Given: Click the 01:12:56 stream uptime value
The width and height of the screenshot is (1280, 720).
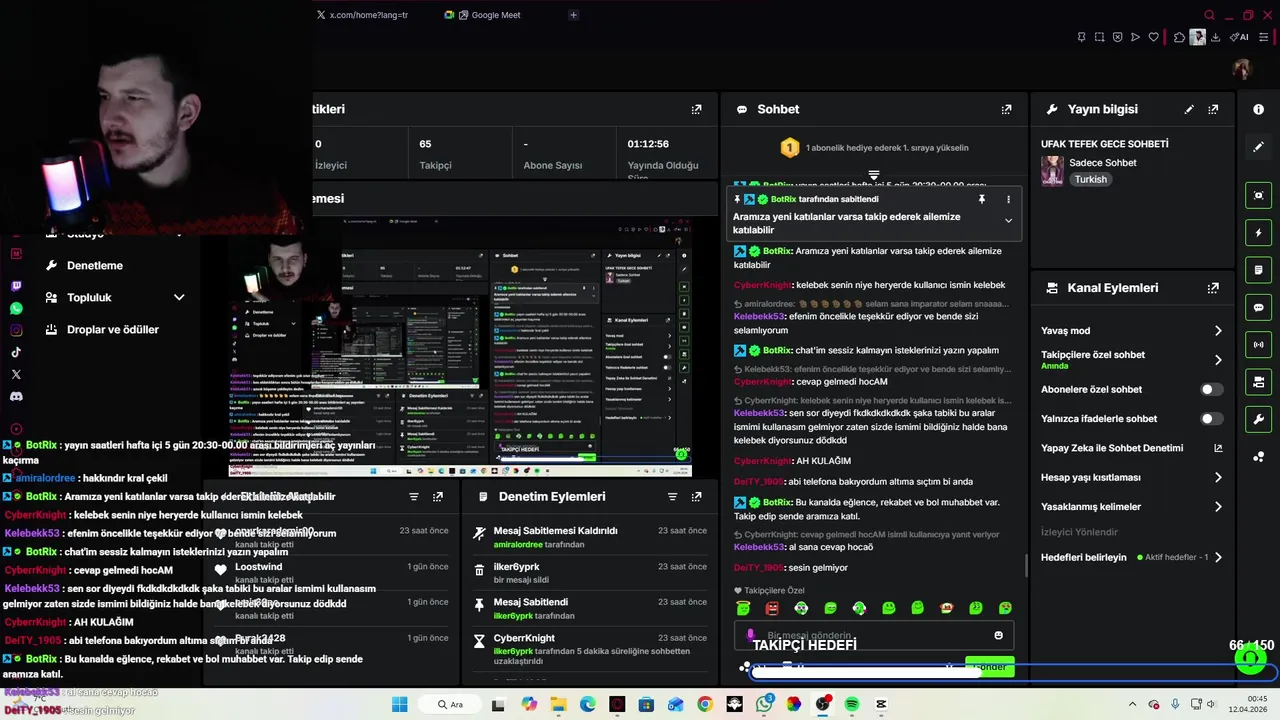Looking at the screenshot, I should coord(648,144).
